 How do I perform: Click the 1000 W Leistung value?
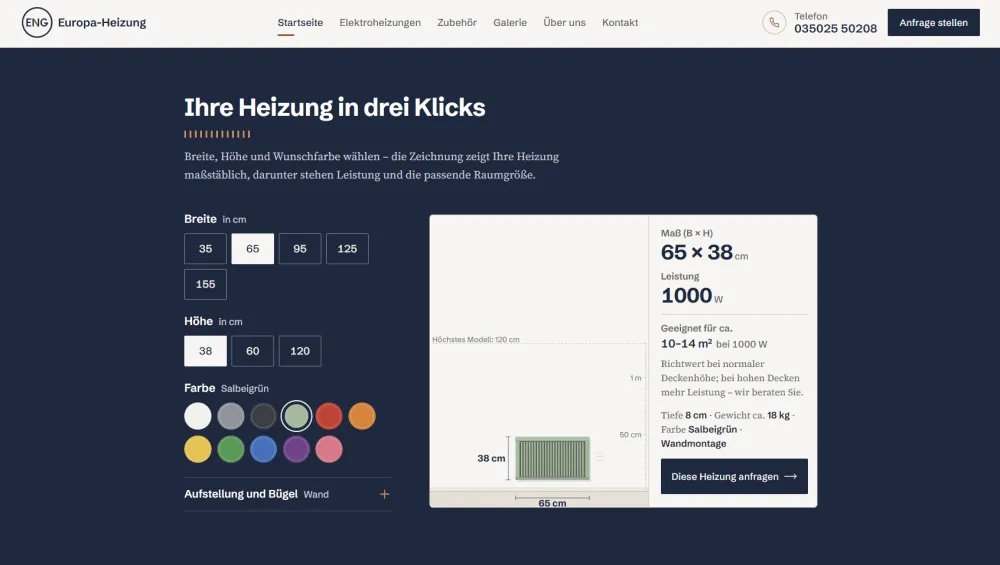pos(692,296)
